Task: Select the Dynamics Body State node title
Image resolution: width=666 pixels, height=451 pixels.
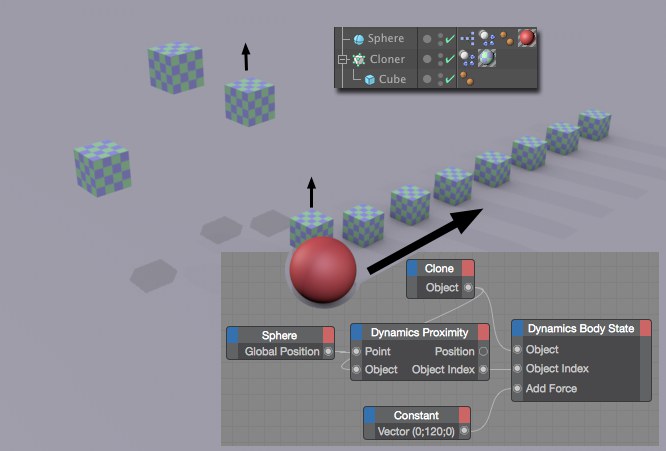Action: (581, 328)
